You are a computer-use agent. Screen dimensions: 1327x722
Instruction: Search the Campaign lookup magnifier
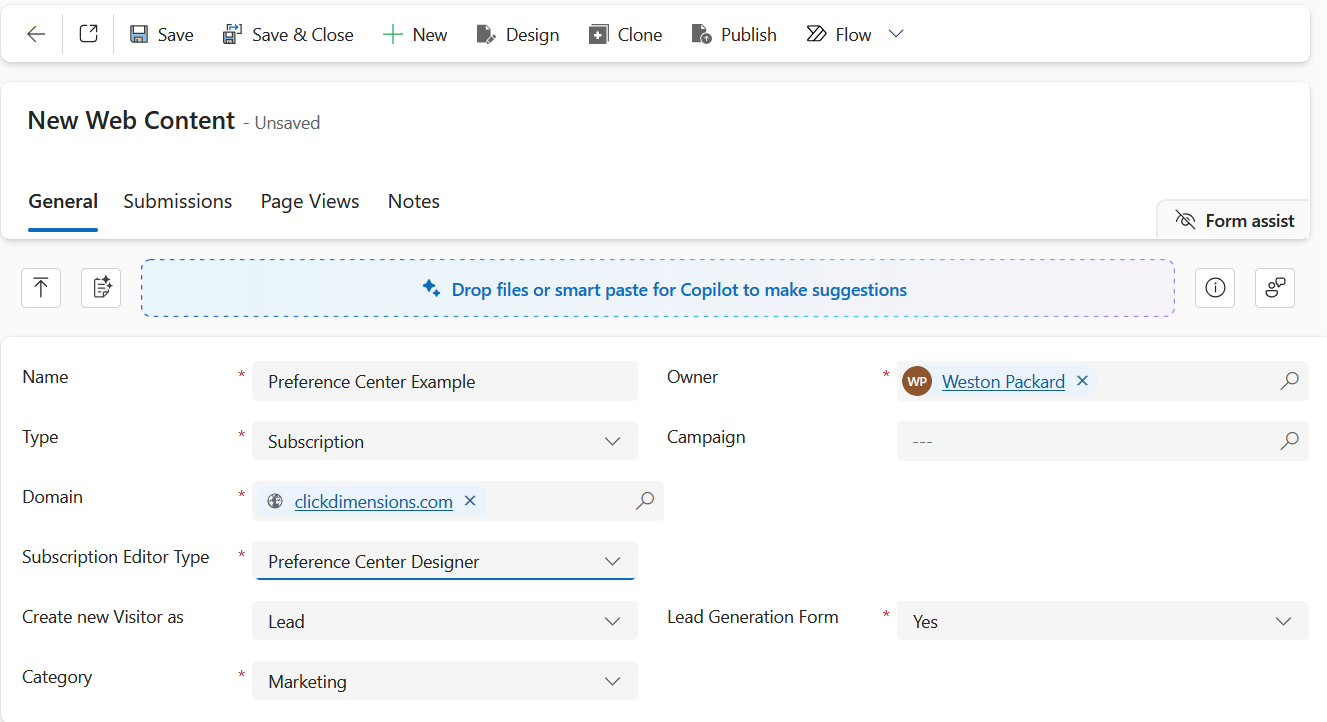coord(1290,441)
